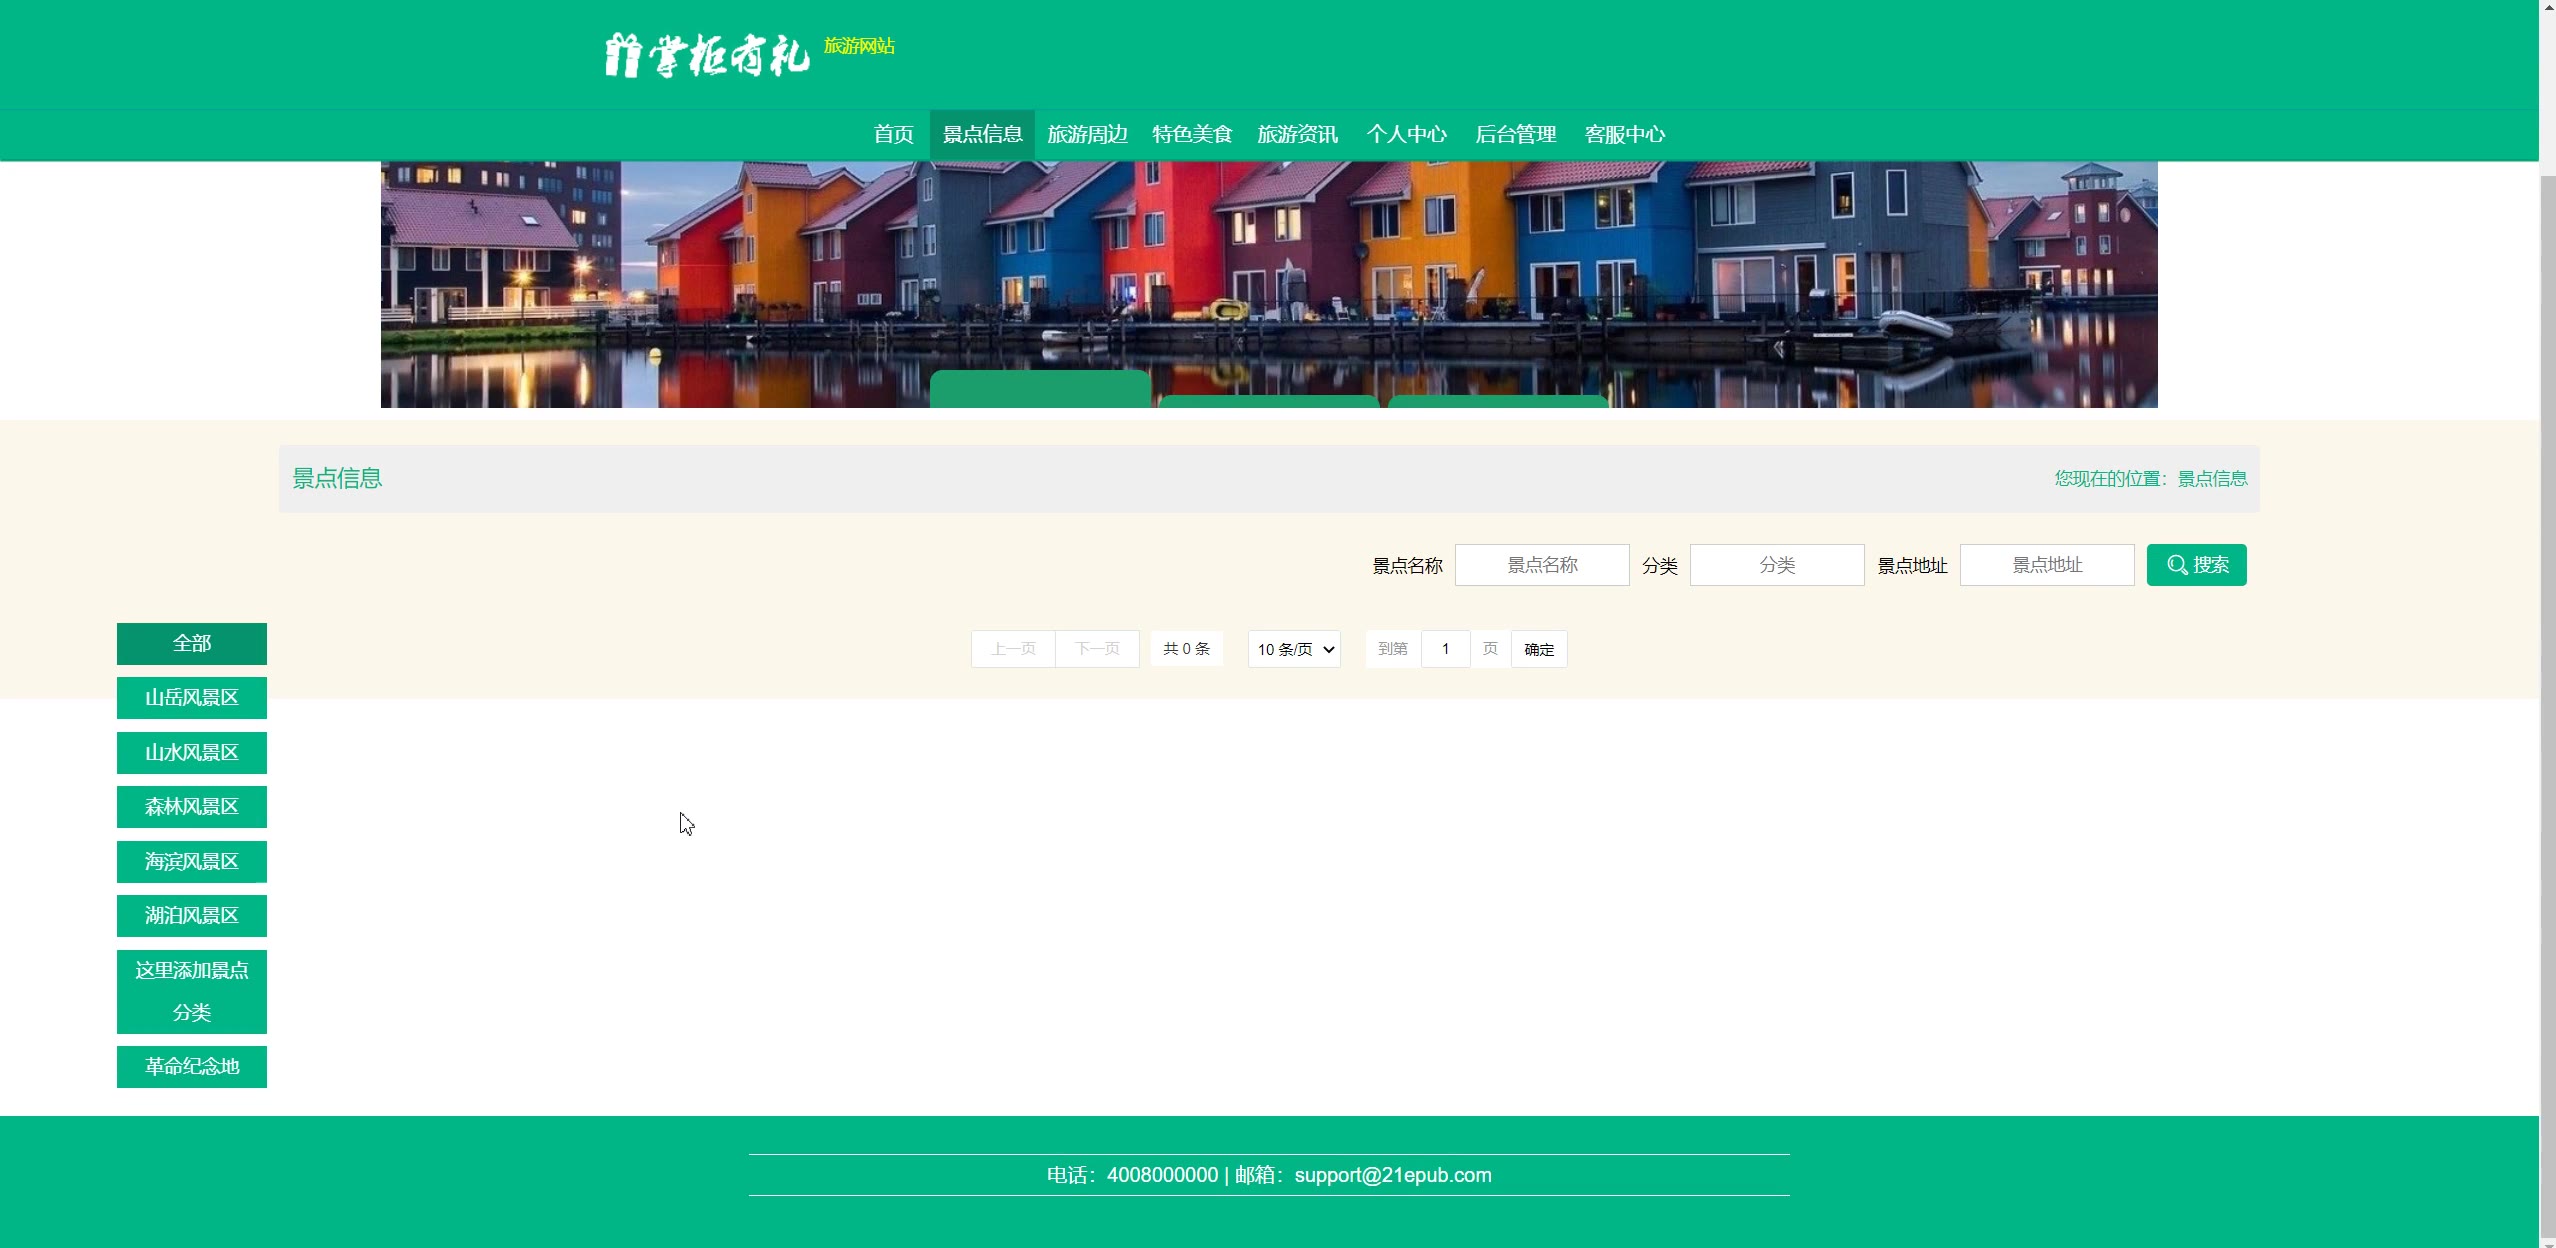Viewport: 2556px width, 1248px height.
Task: Click into the 分类 search field
Action: click(x=1776, y=565)
